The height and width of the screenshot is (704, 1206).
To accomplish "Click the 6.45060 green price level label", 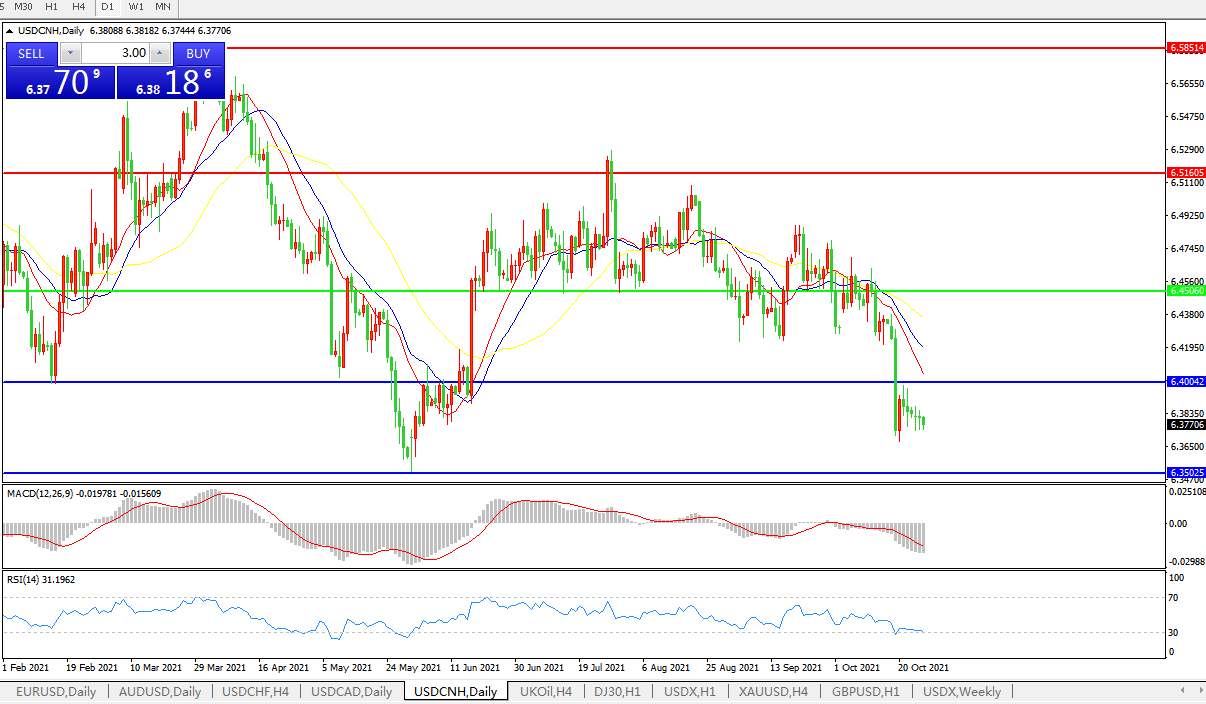I will pos(1186,291).
